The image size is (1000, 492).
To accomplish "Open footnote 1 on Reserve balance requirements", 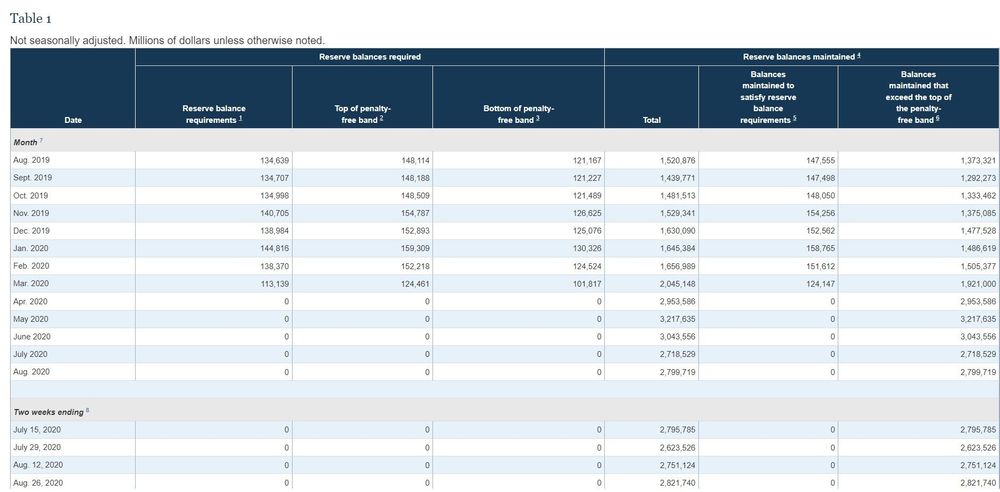I will click(x=240, y=120).
